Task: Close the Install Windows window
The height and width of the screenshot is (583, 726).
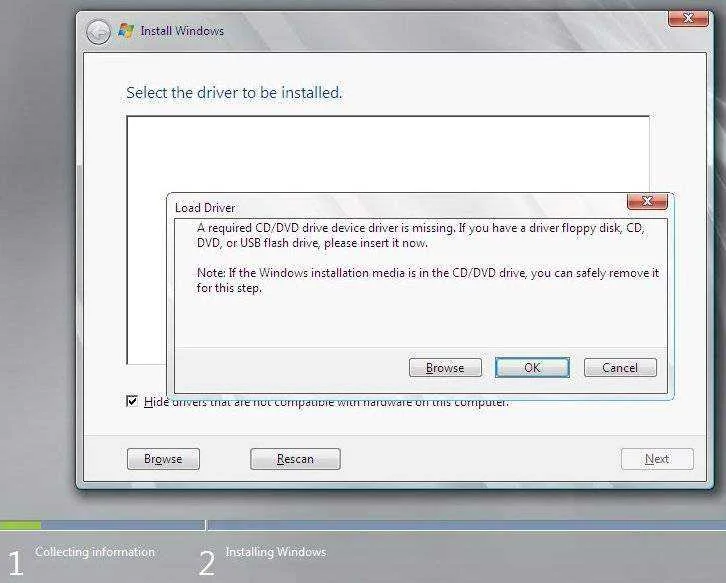Action: (688, 19)
